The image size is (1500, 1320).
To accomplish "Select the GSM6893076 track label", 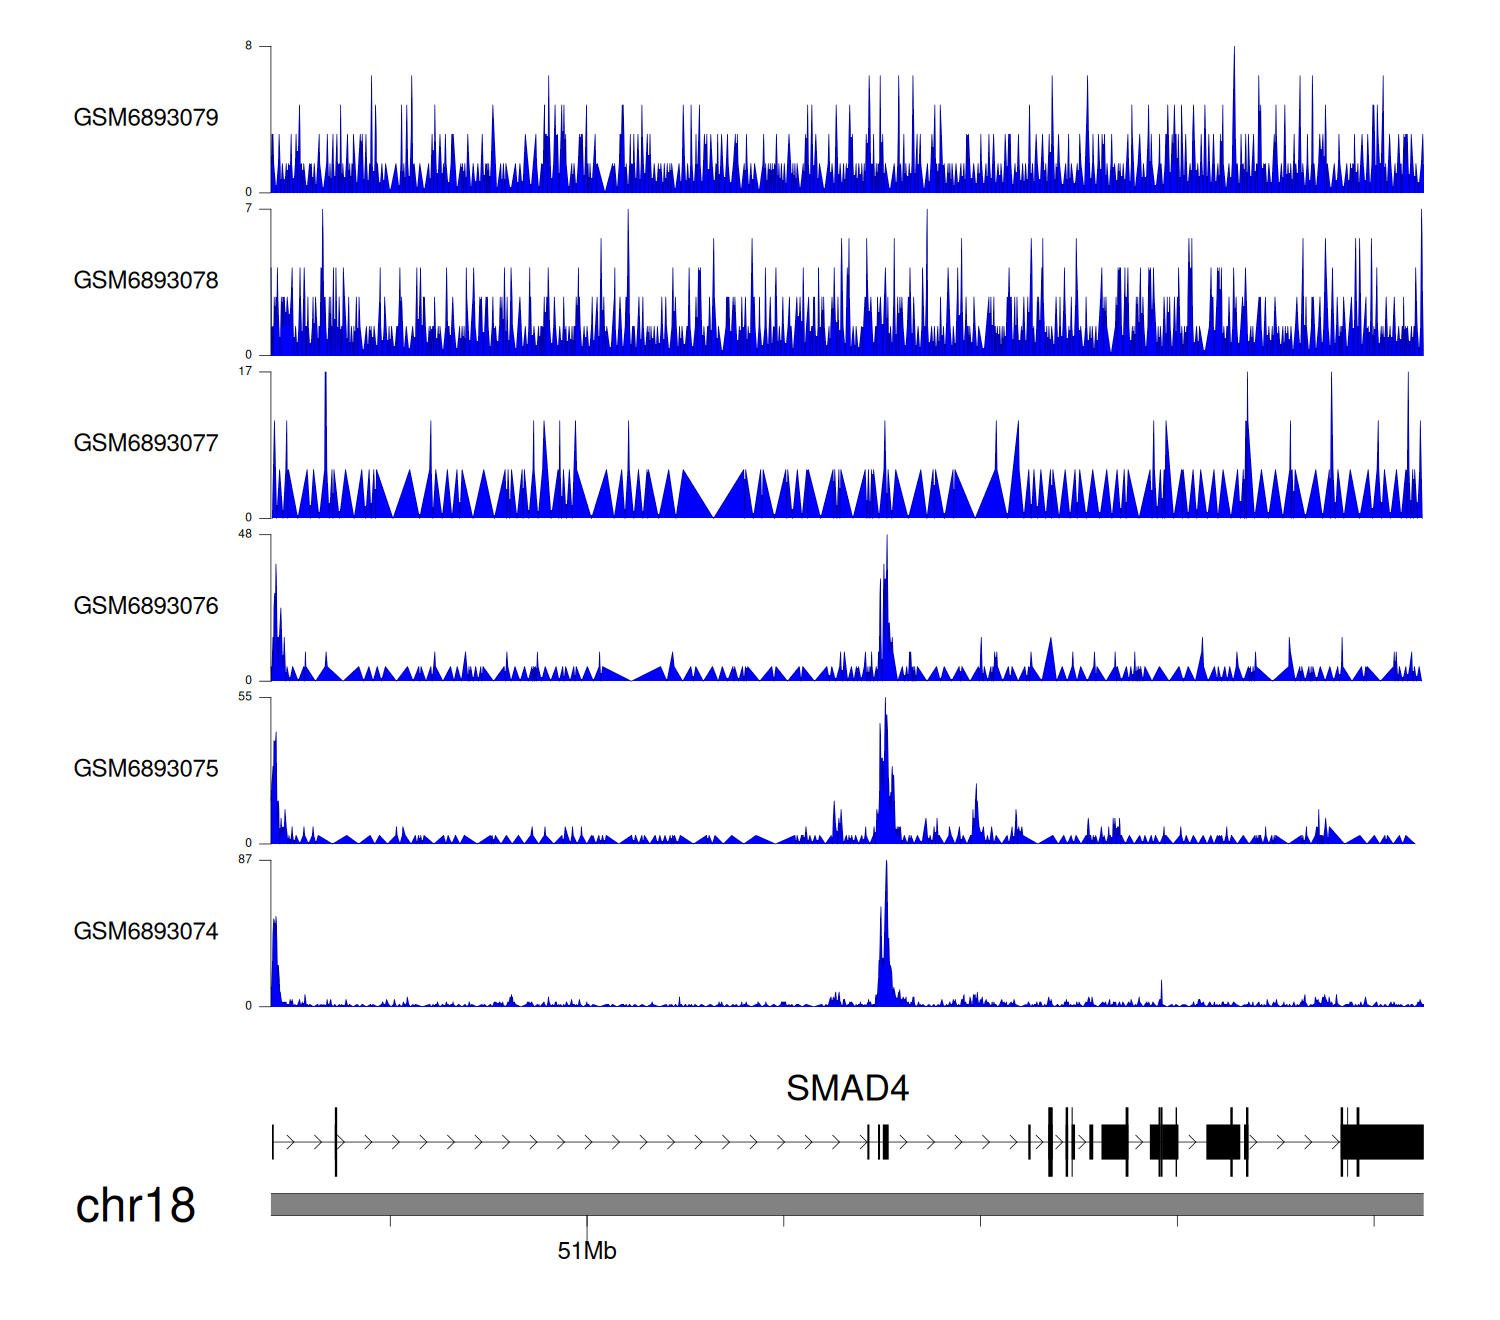I will 146,607.
